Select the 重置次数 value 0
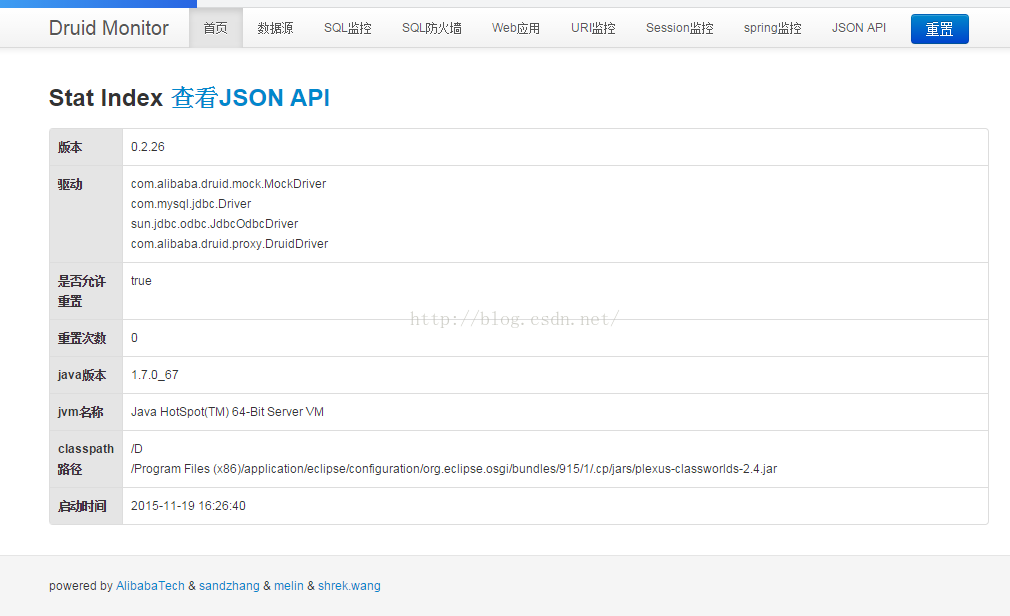The height and width of the screenshot is (616, 1010). (134, 338)
